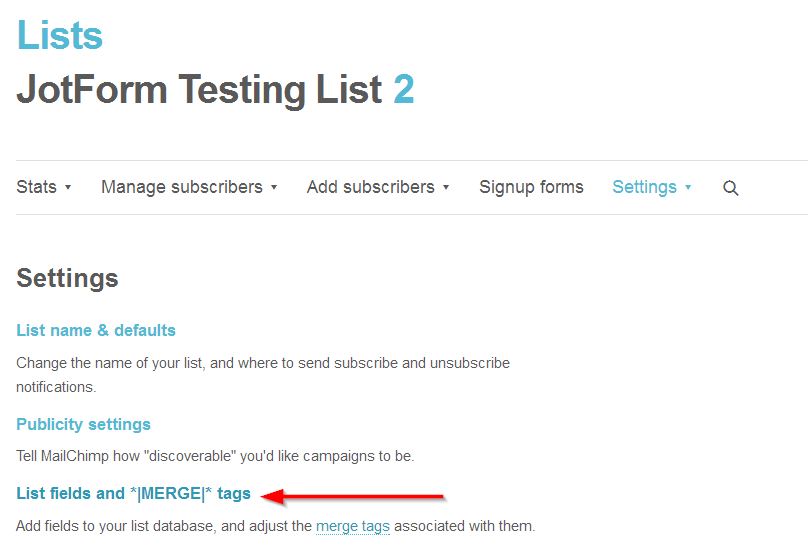The image size is (808, 554).
Task: Expand the Manage subscribers dropdown arrow
Action: tap(274, 187)
